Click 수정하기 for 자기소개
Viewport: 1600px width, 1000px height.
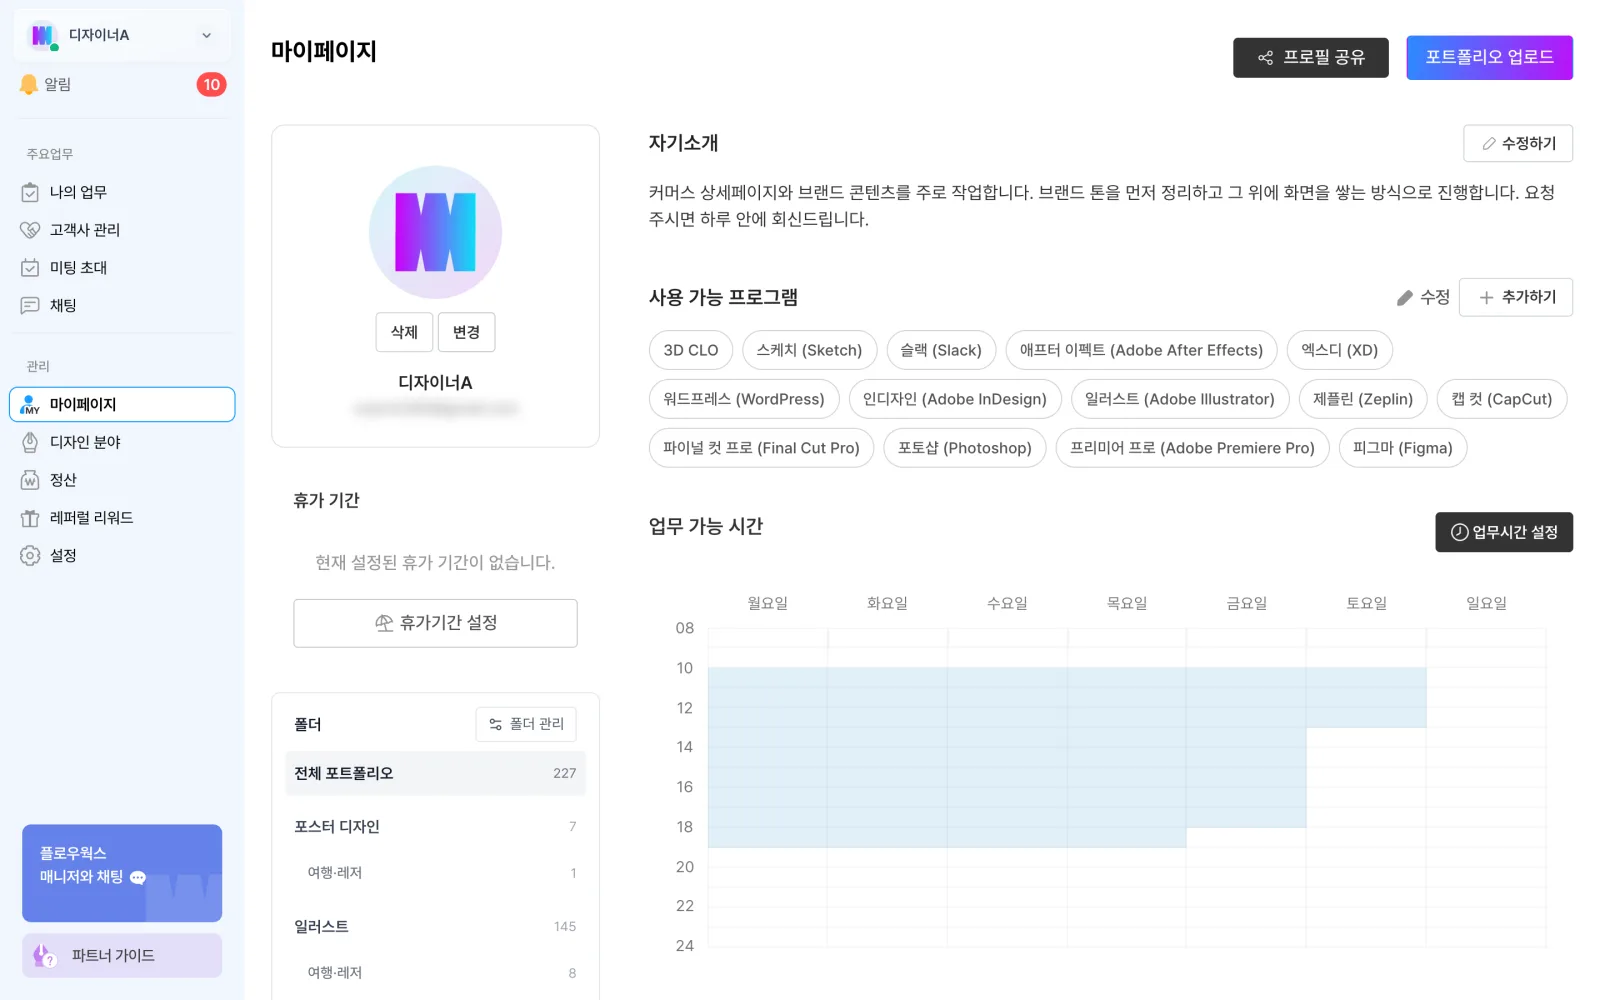tap(1517, 143)
